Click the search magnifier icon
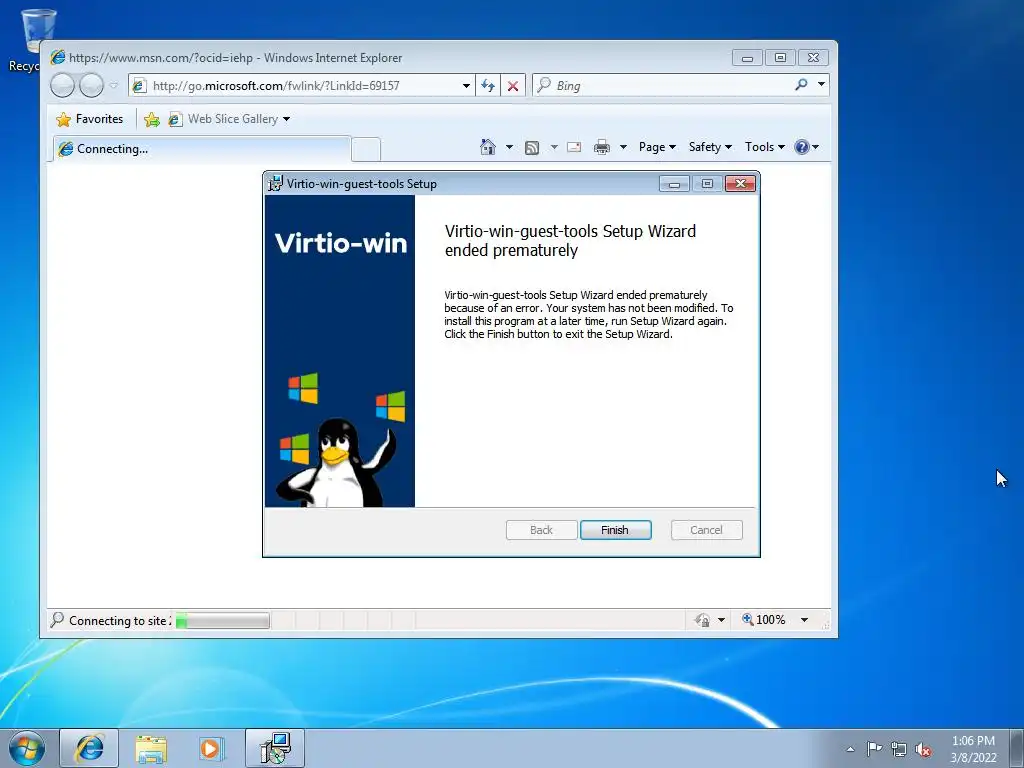The width and height of the screenshot is (1024, 768). pyautogui.click(x=801, y=84)
